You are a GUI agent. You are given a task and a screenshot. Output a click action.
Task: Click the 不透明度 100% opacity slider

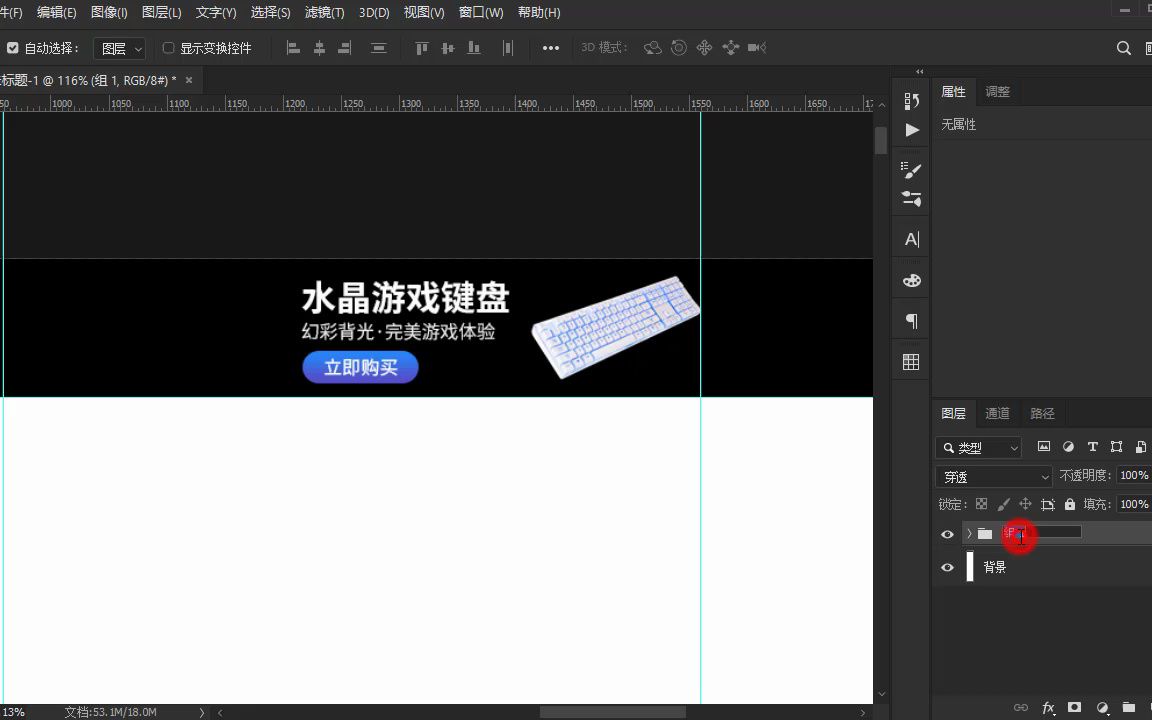tap(1134, 476)
